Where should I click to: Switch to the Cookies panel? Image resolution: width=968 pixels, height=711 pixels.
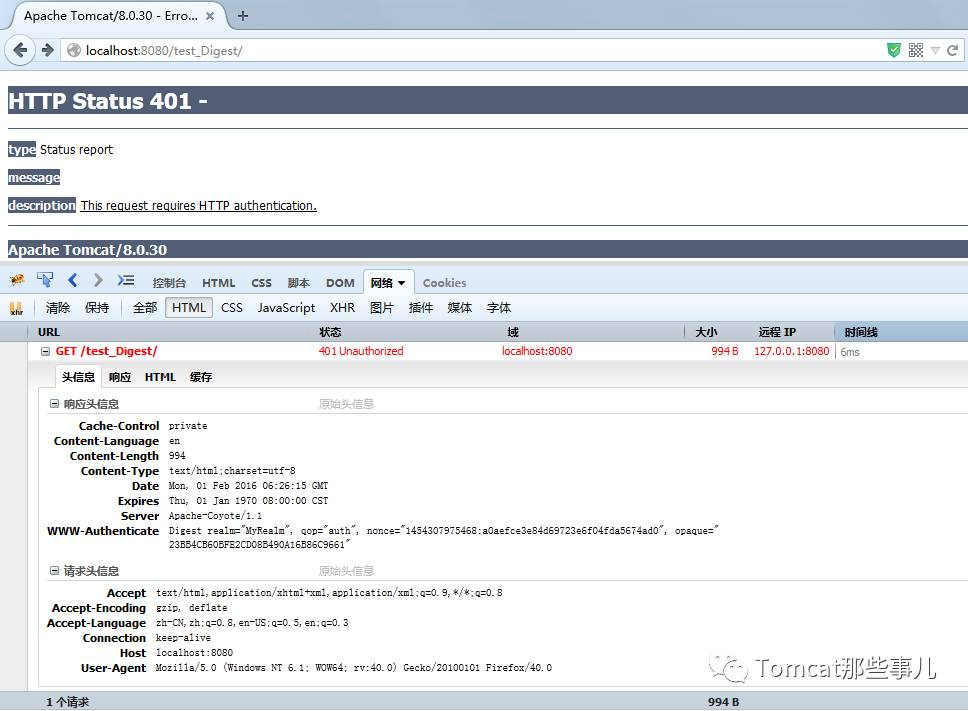(444, 283)
